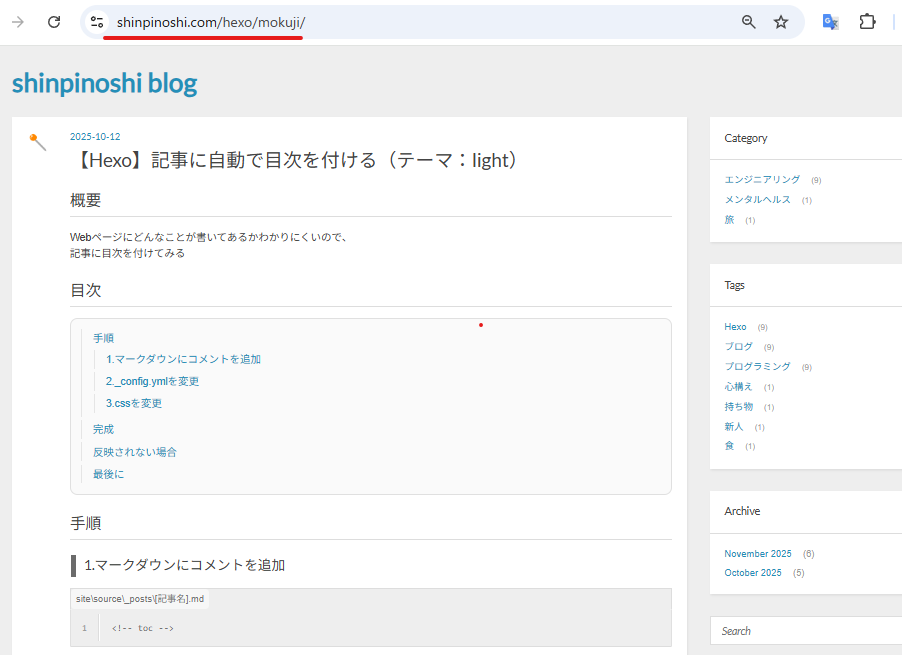Open the November 2025 archive
Screen dimensions: 902x655
758,553
